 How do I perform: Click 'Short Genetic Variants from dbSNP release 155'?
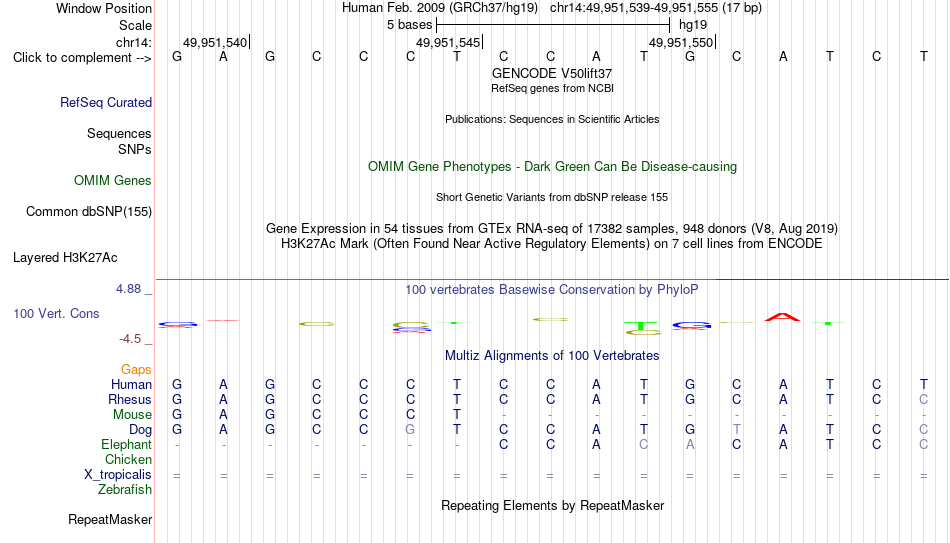pyautogui.click(x=552, y=198)
